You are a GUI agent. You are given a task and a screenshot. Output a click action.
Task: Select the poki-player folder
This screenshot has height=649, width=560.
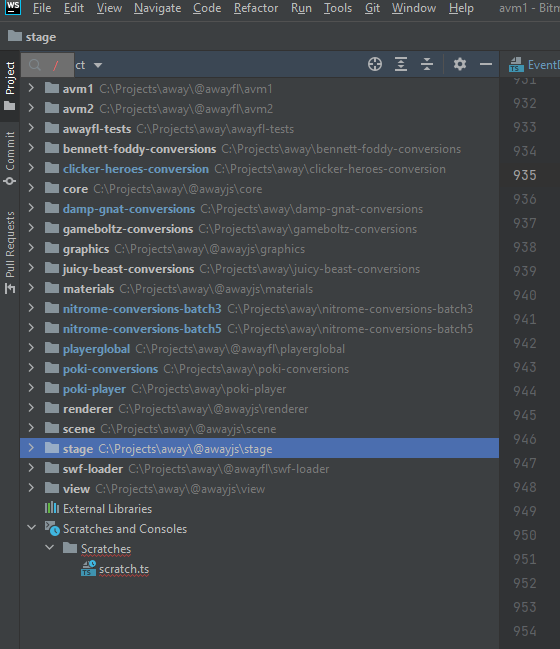tap(260, 389)
